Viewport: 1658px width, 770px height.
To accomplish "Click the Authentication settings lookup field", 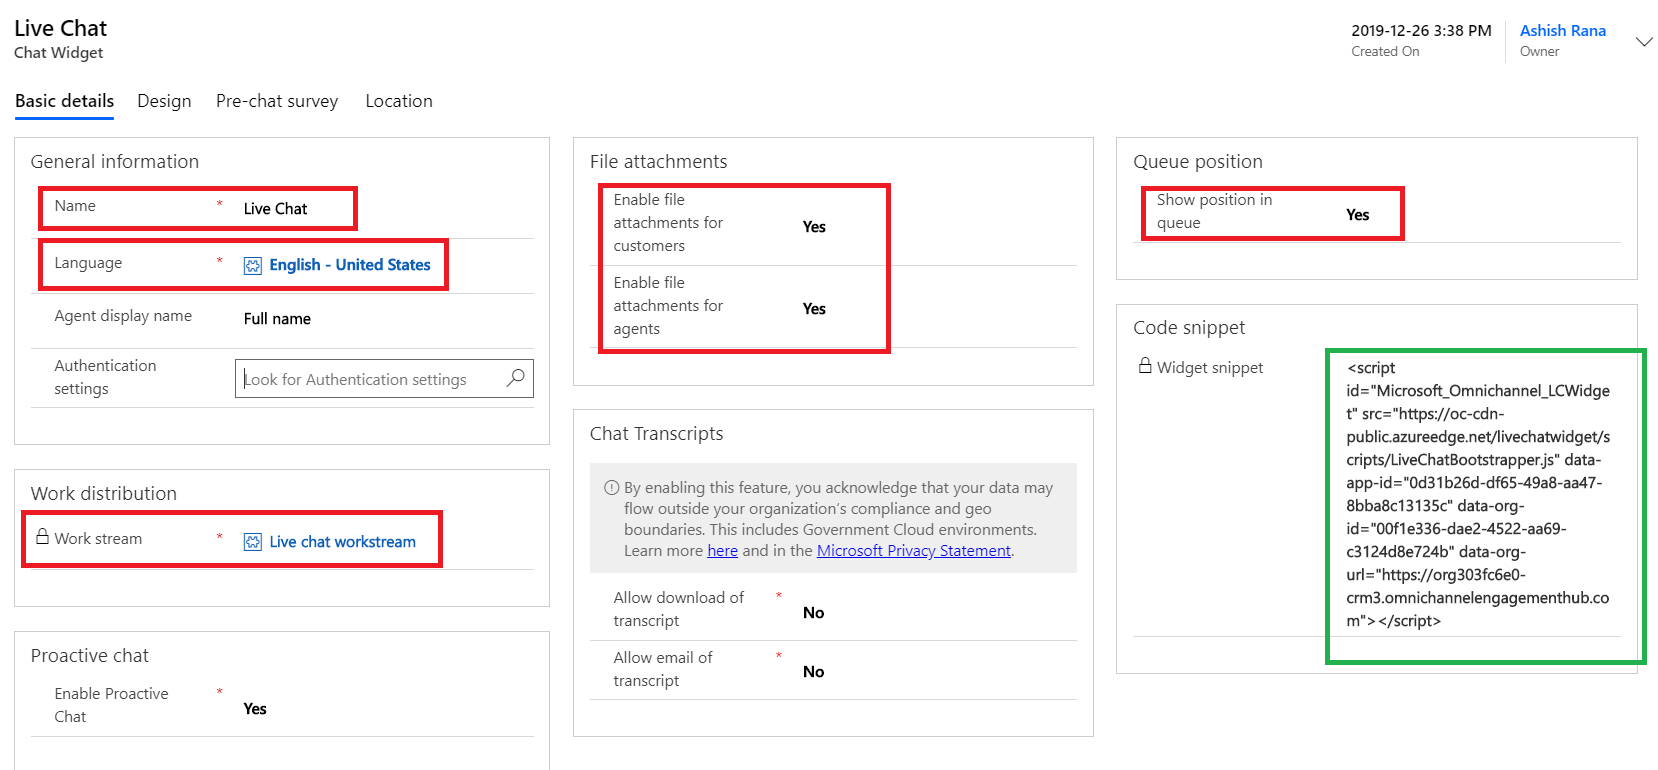I will [x=370, y=379].
